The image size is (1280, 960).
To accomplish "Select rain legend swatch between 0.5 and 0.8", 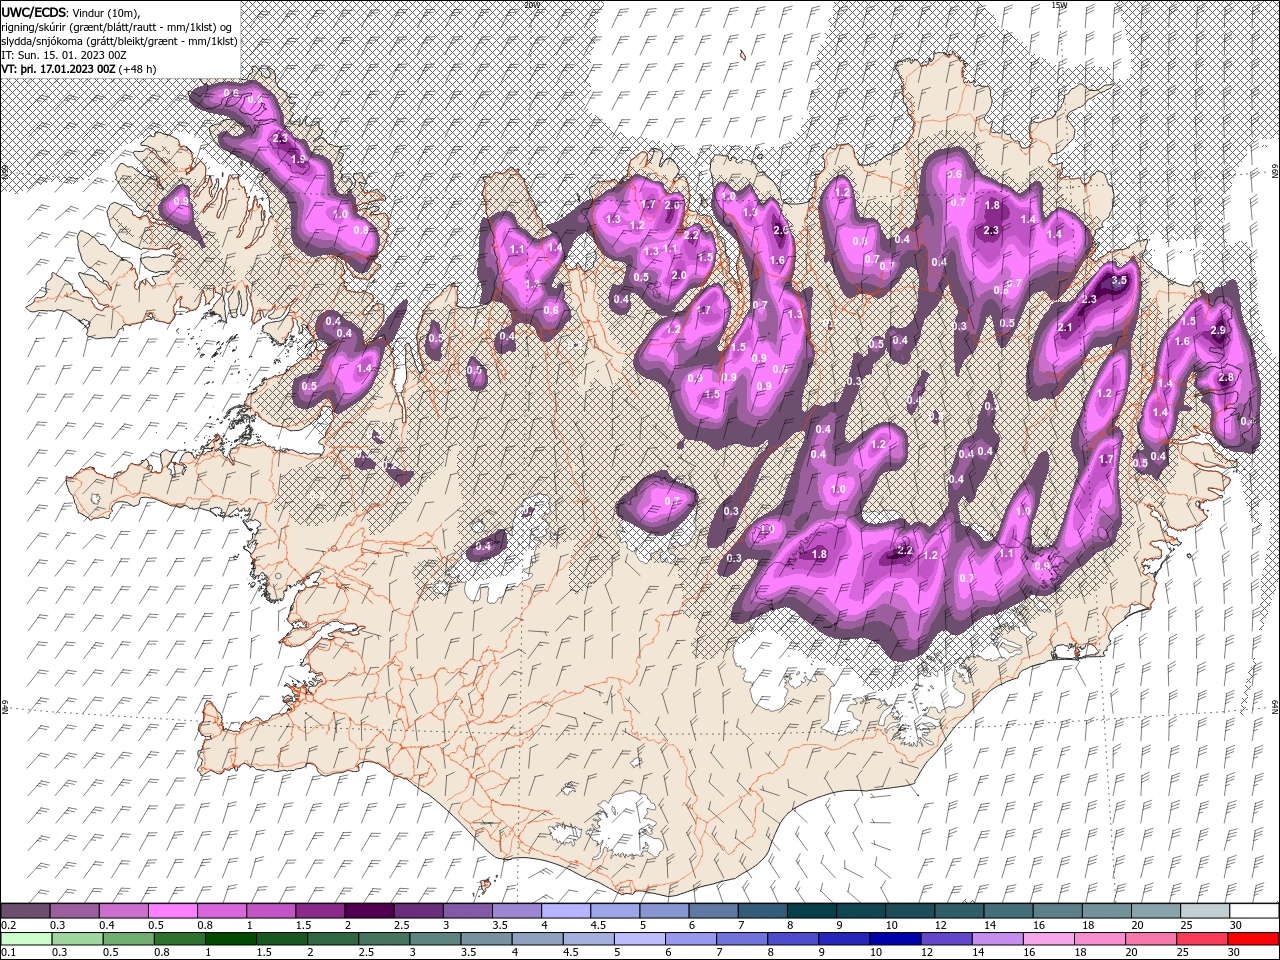I will 128,939.
